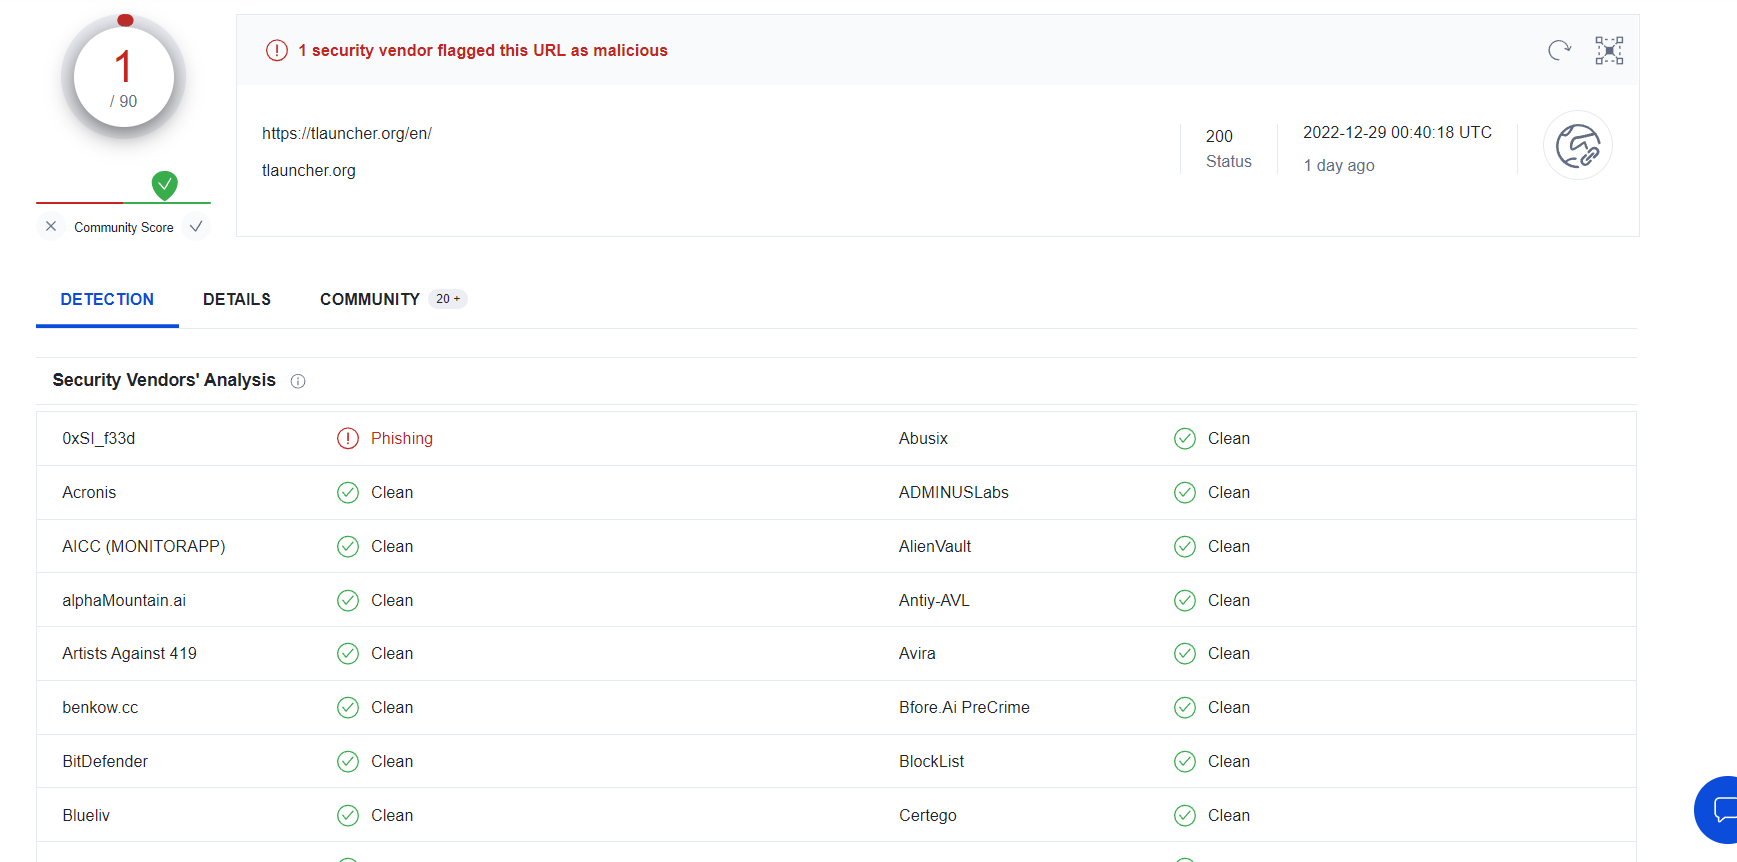Image resolution: width=1737 pixels, height=862 pixels.
Task: Click the Phishing verdict label
Action: pos(402,439)
